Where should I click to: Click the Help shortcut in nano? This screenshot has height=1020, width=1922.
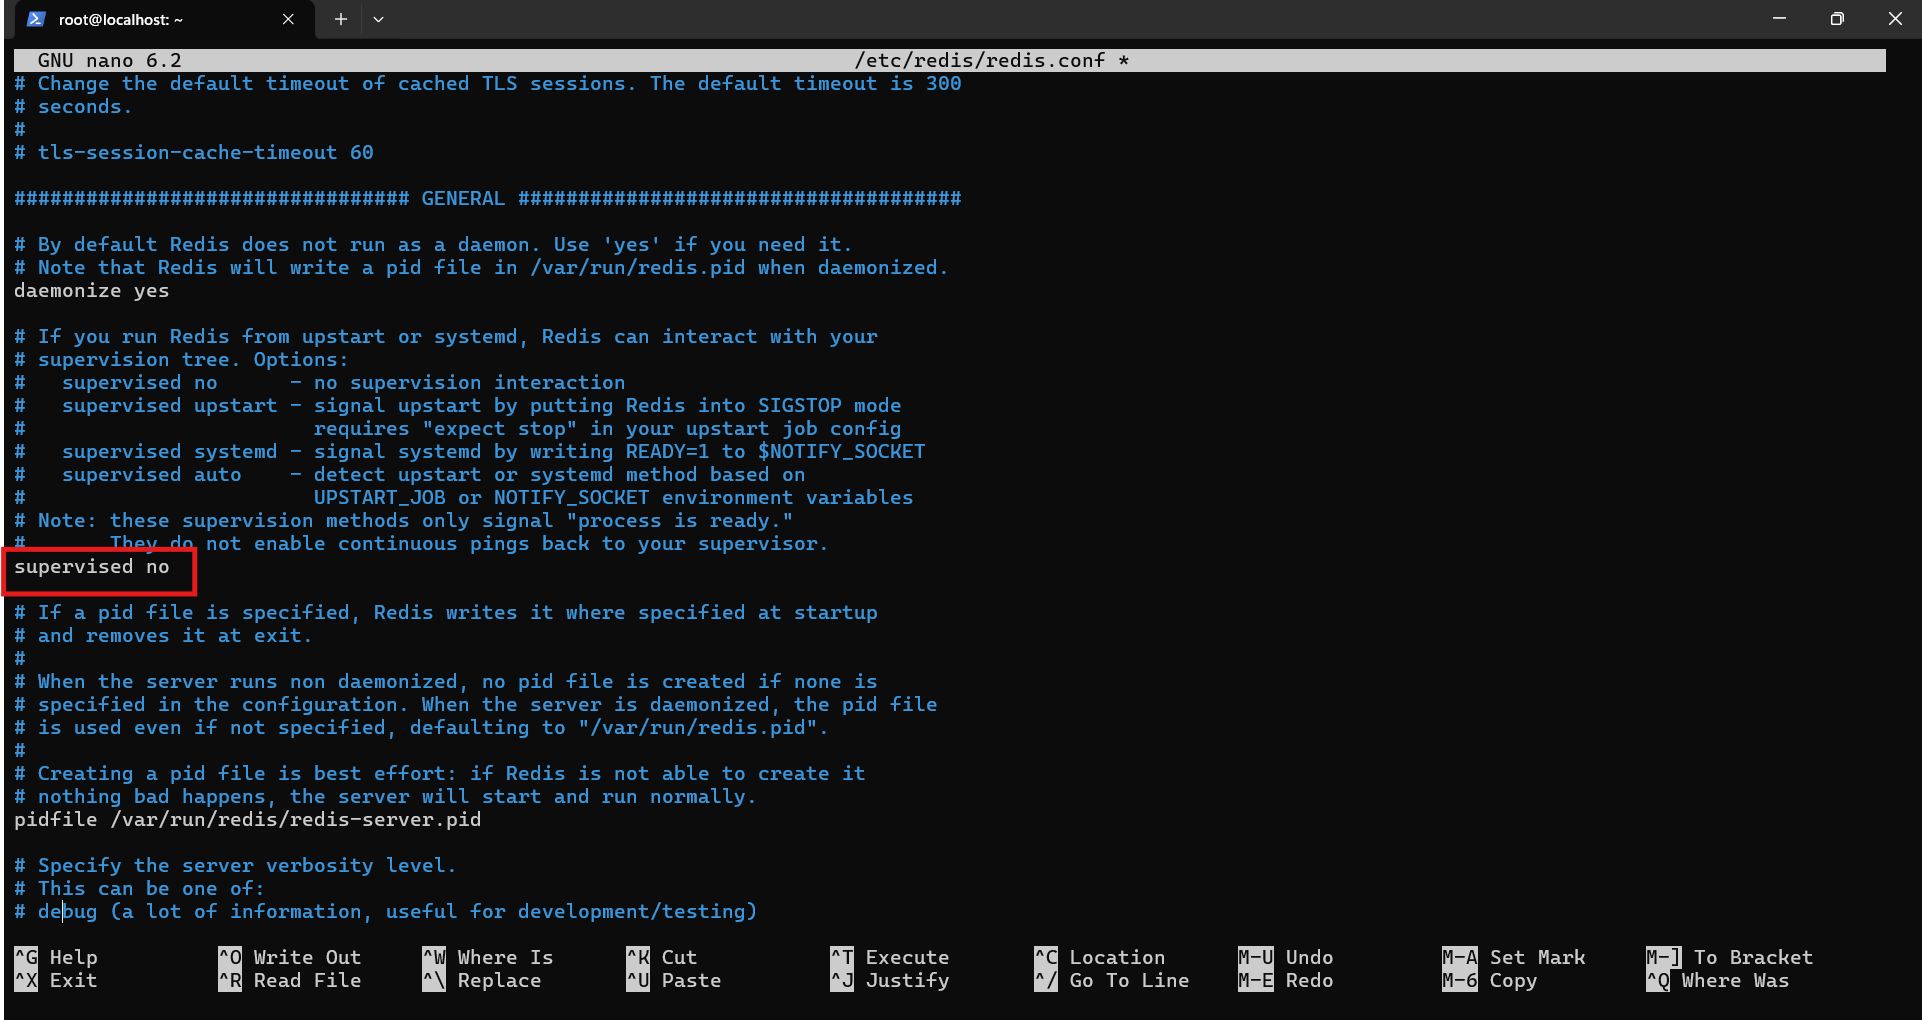click(x=73, y=957)
